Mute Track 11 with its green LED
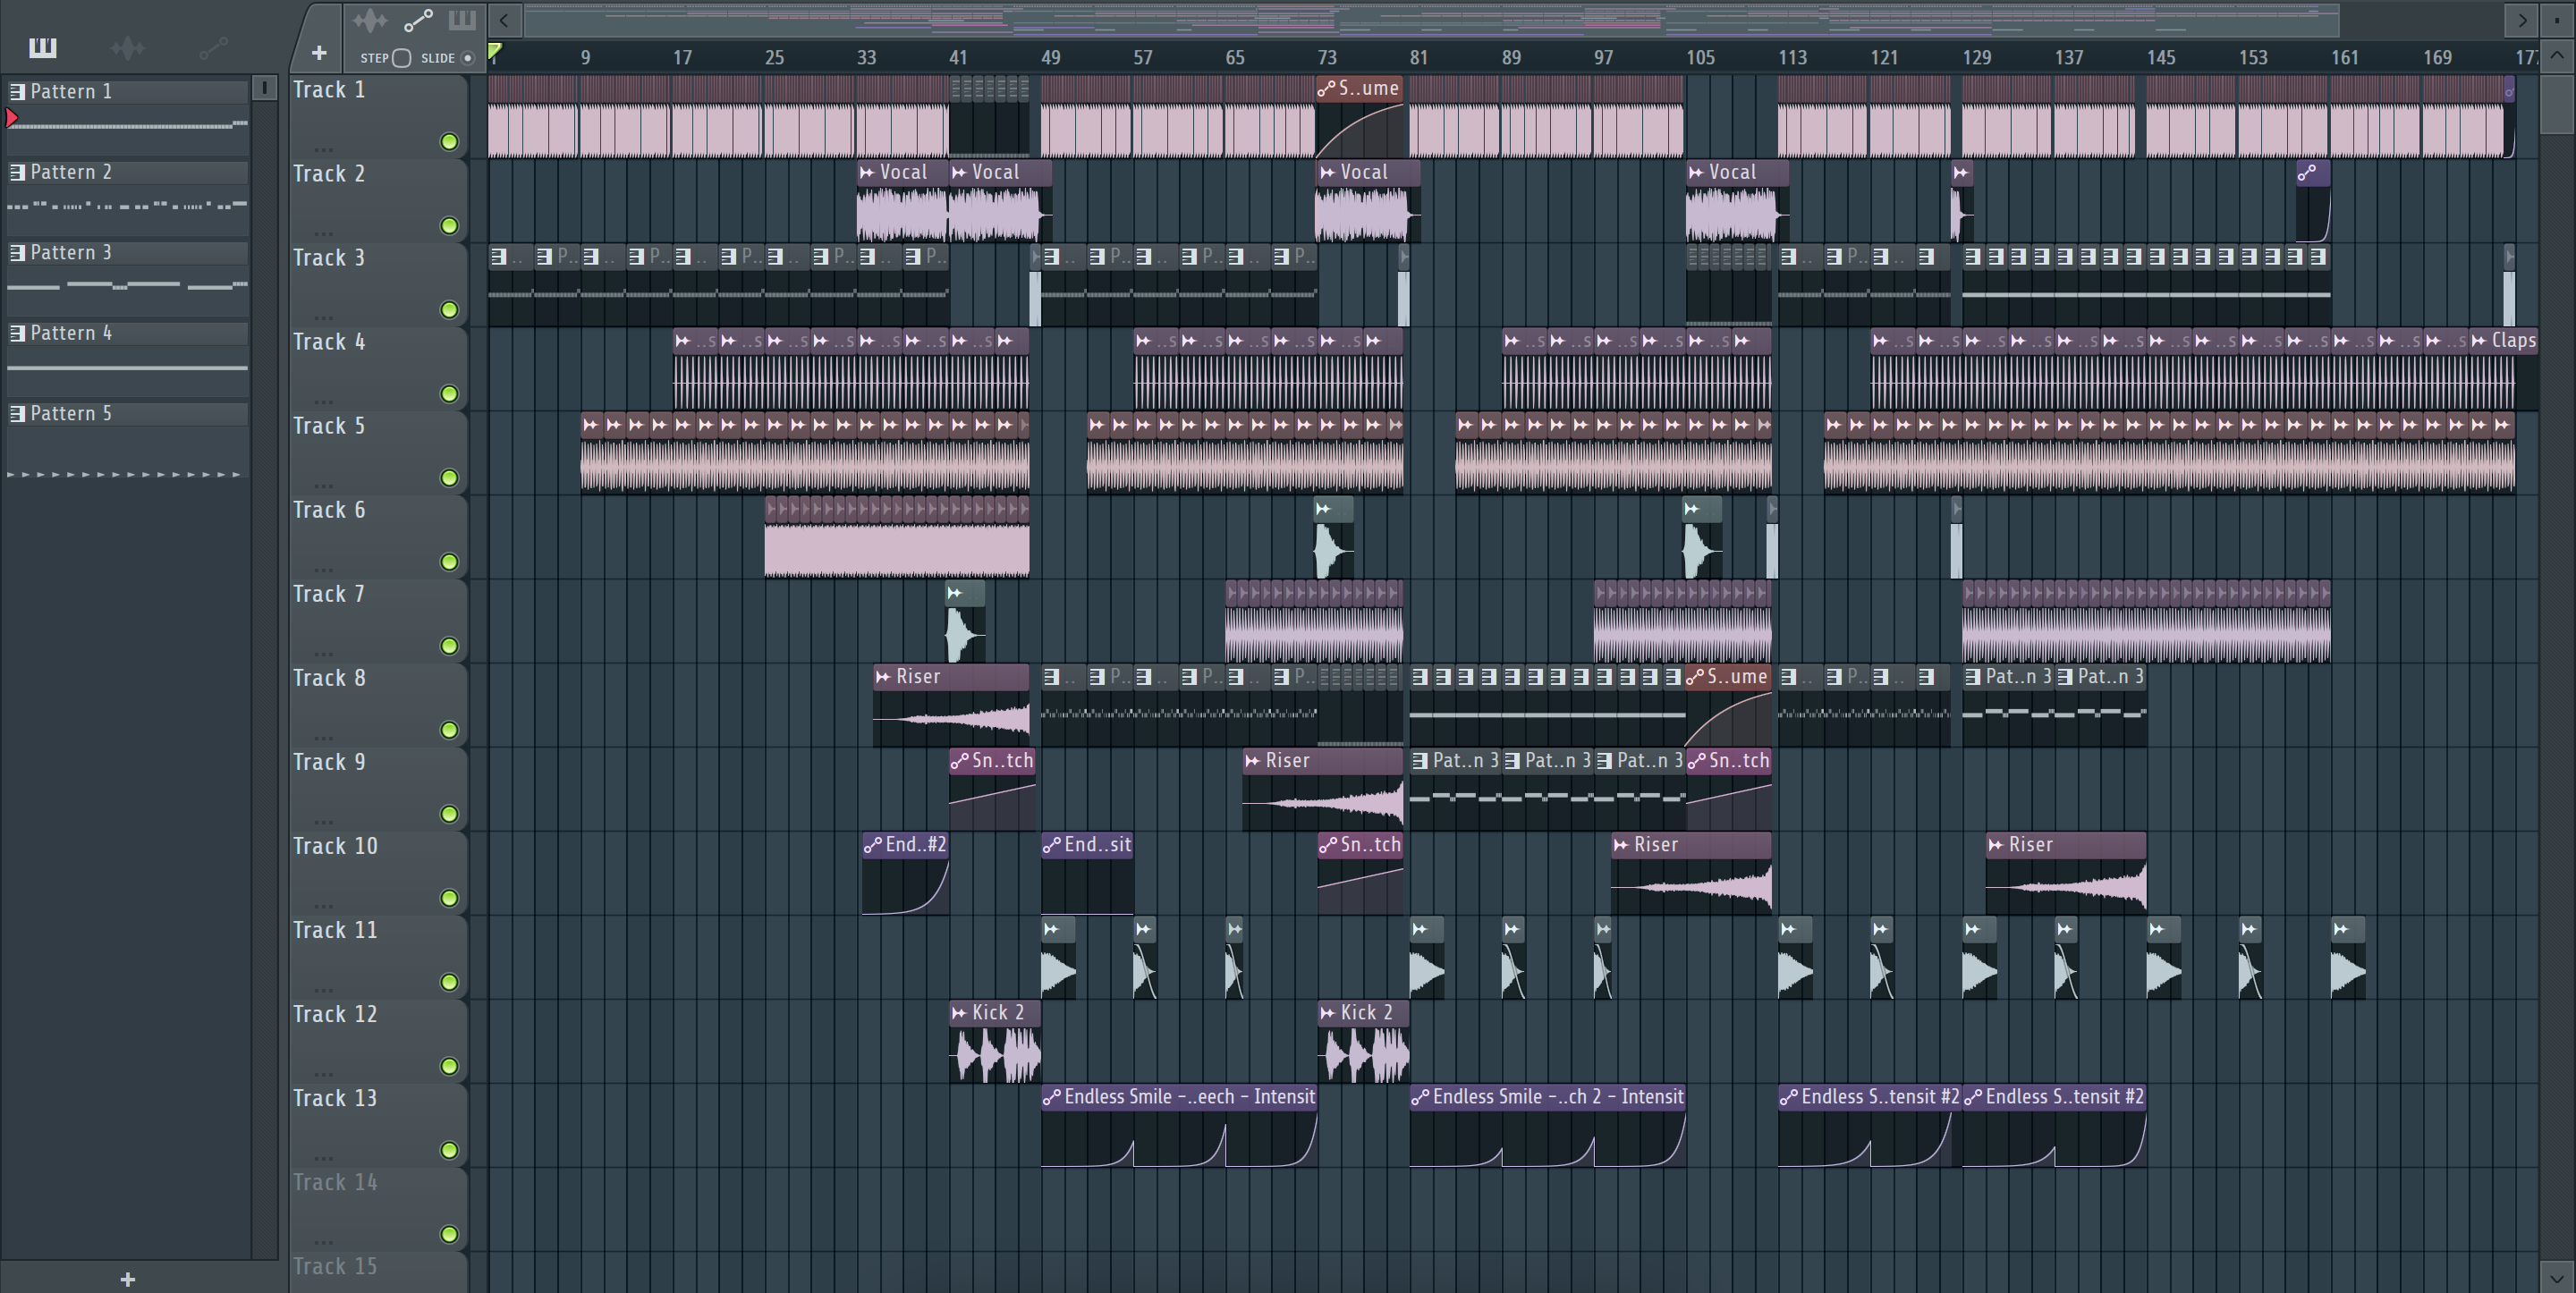Viewport: 2576px width, 1293px height. pos(450,982)
